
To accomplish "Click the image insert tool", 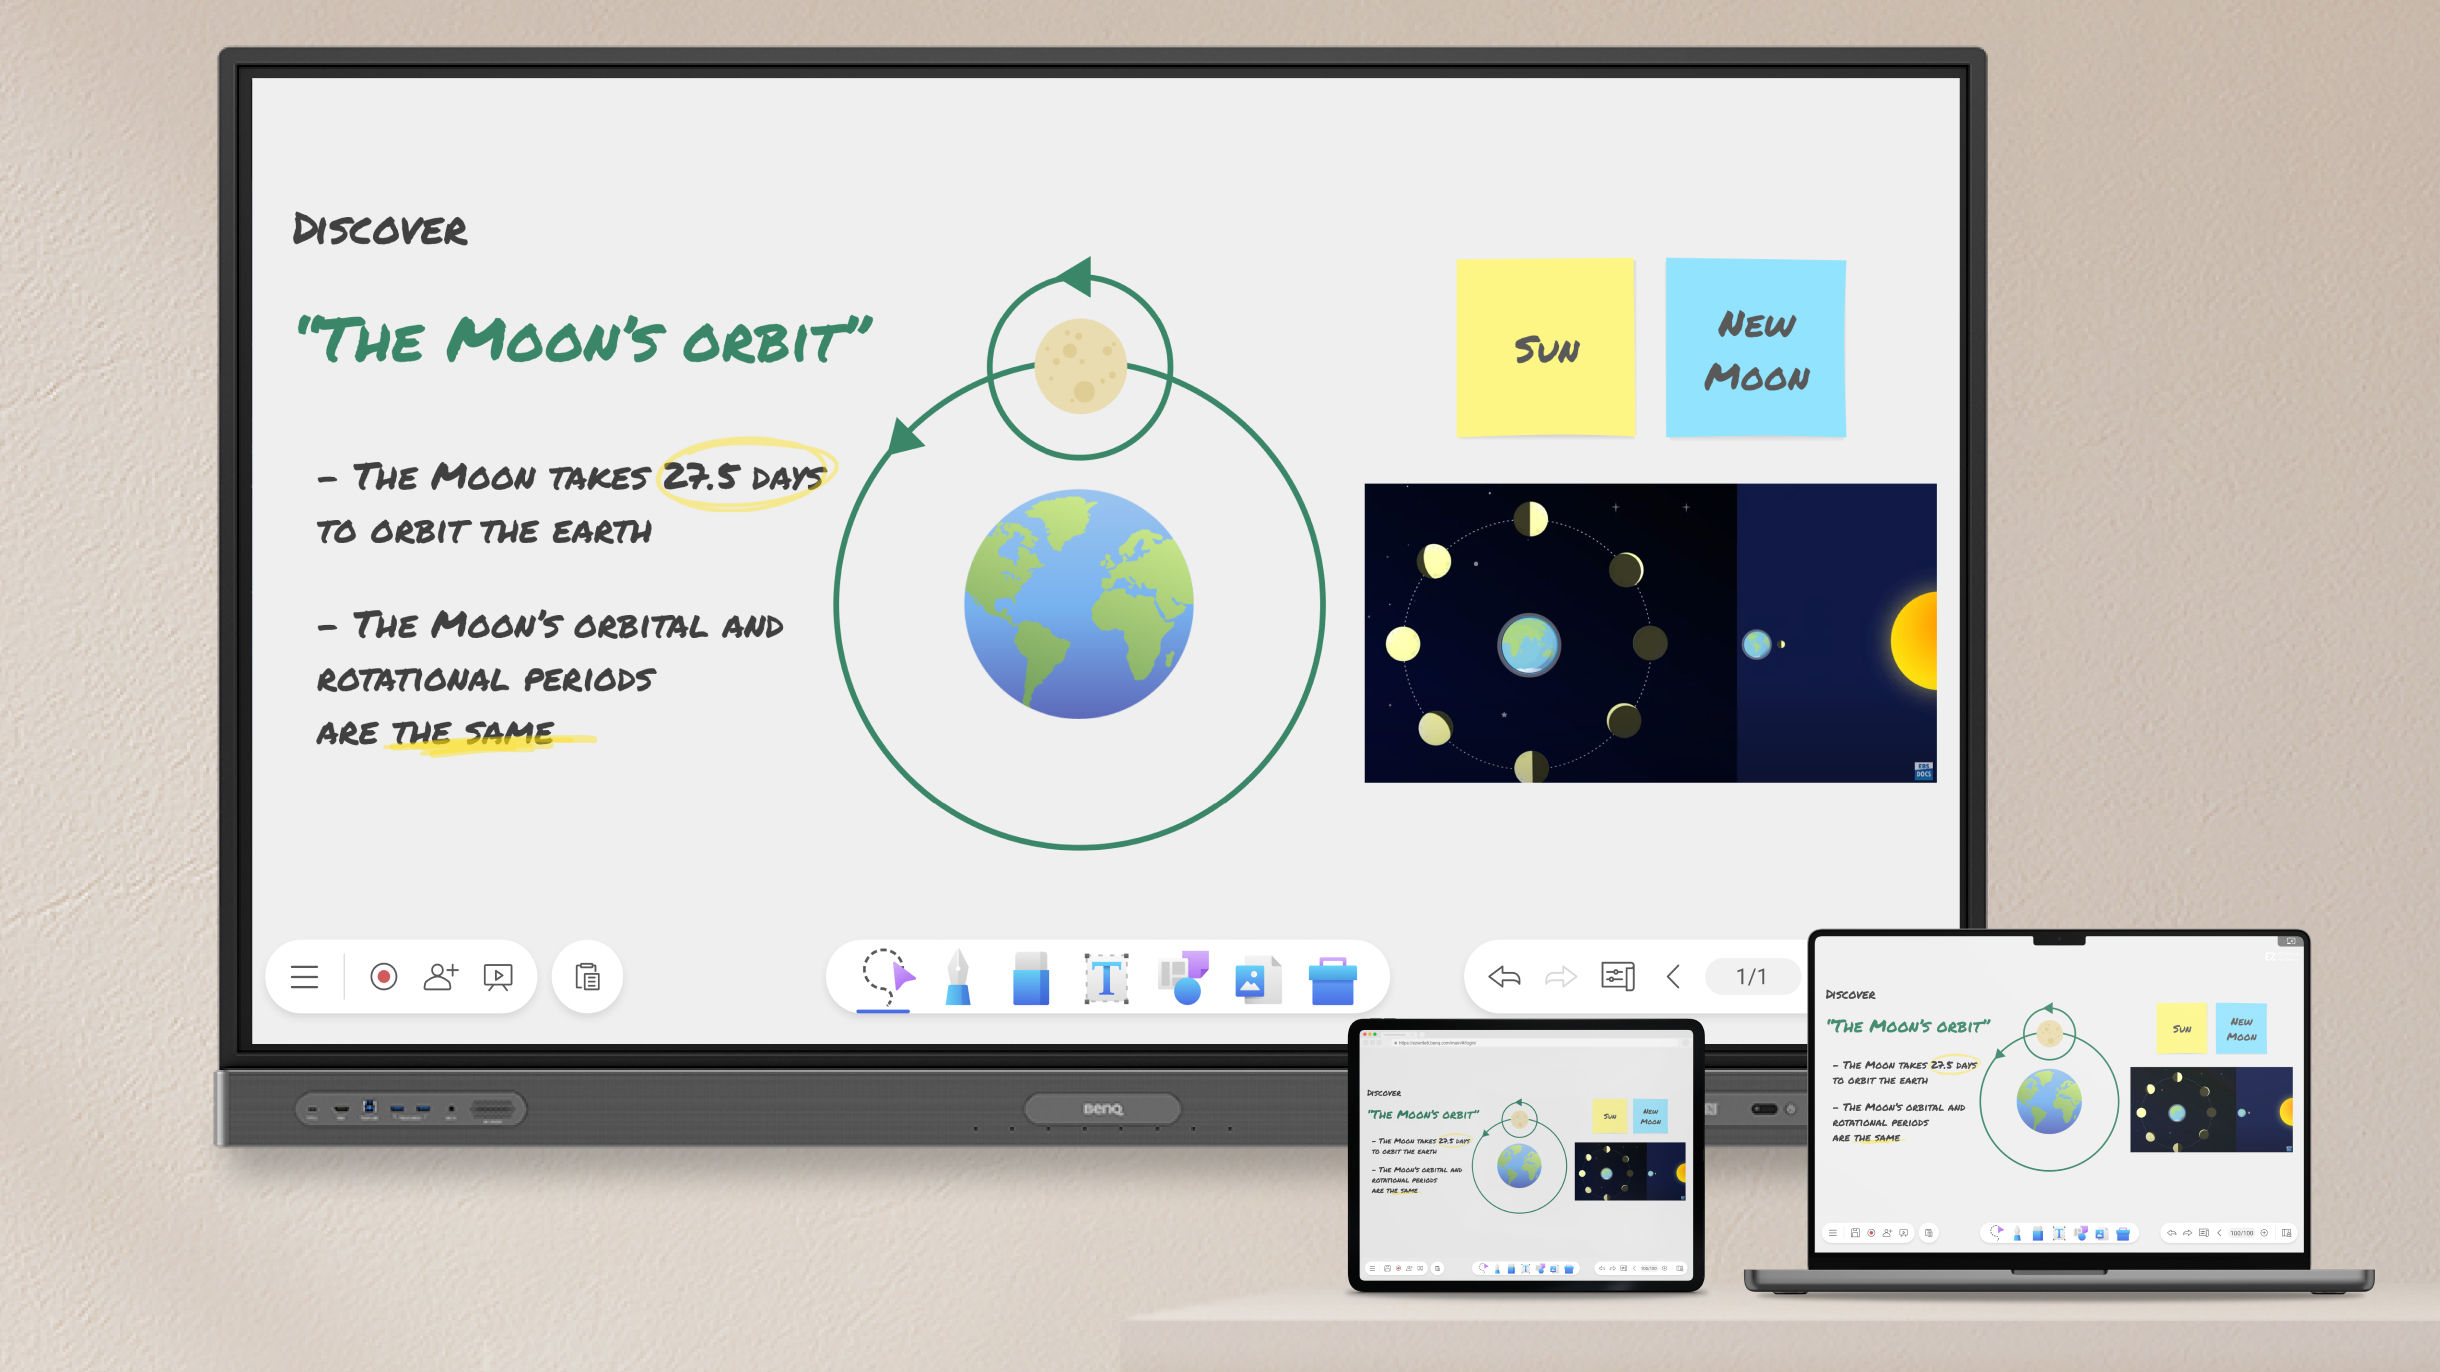I will click(x=1257, y=975).
